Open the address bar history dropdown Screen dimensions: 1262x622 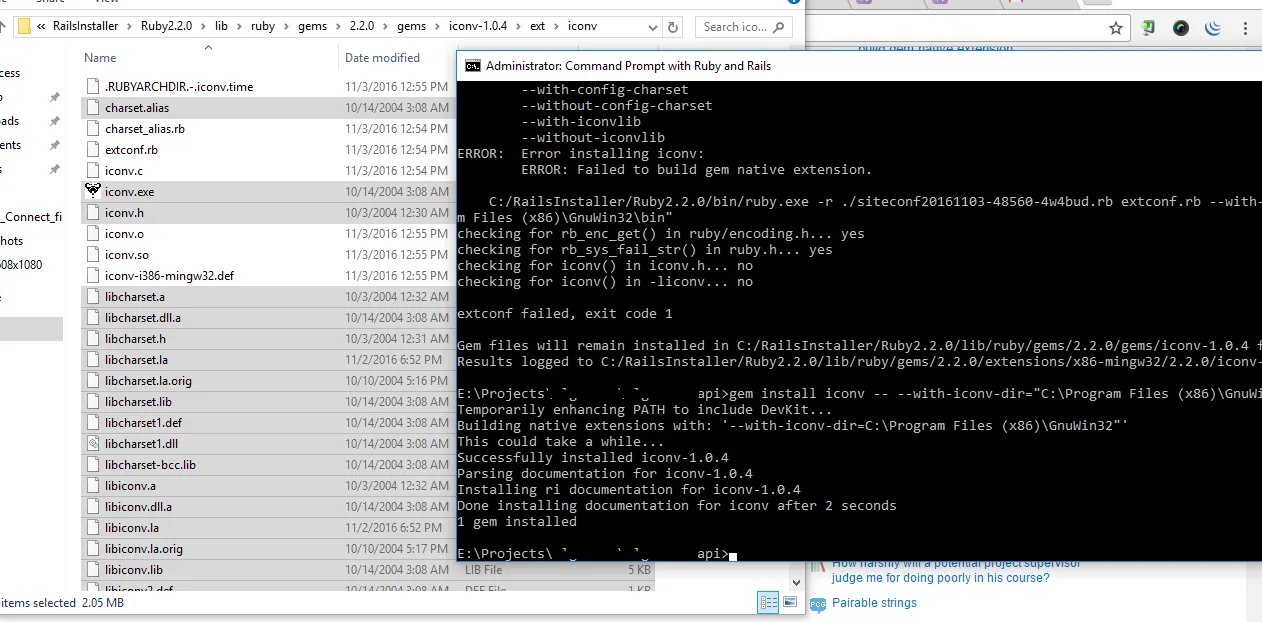pyautogui.click(x=653, y=27)
